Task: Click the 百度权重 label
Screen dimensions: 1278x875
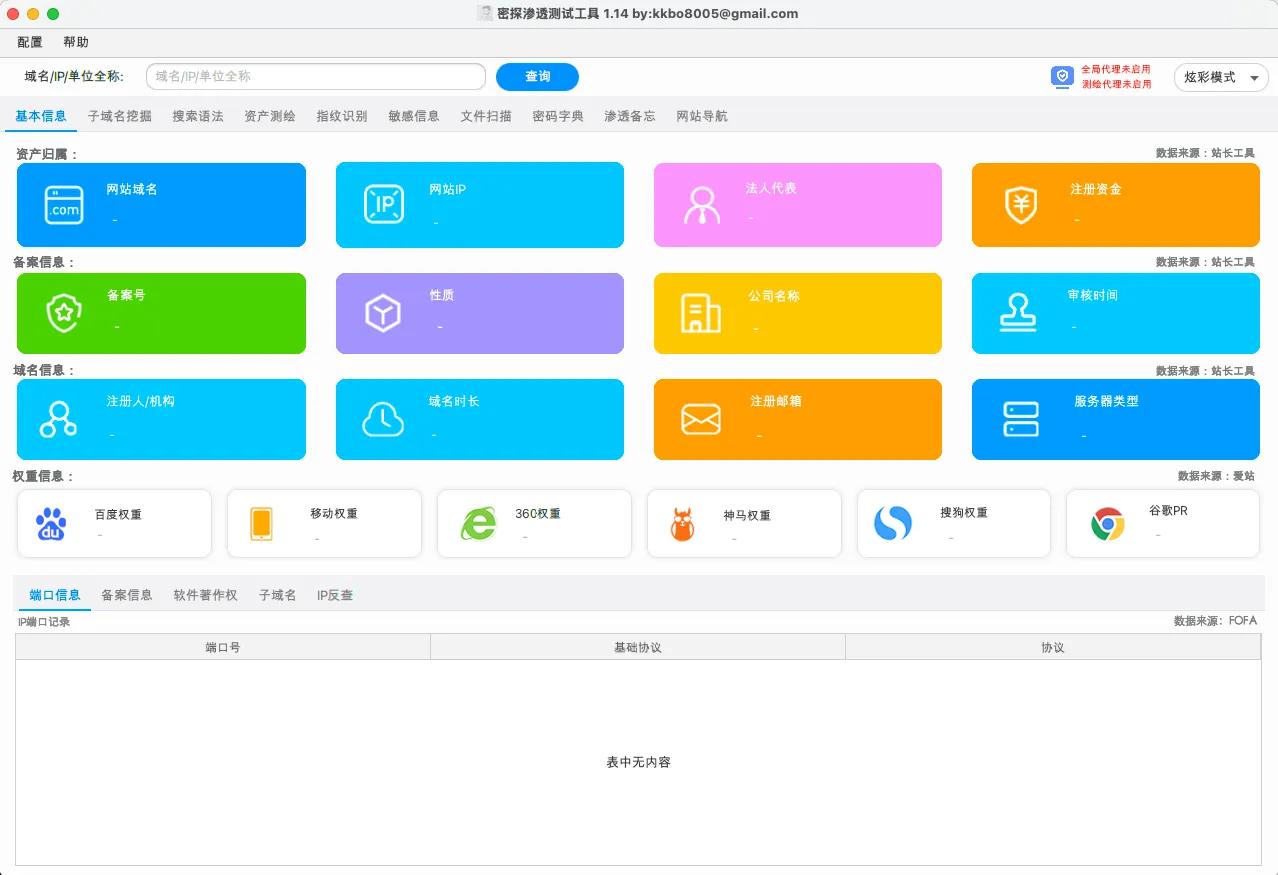Action: tap(118, 515)
